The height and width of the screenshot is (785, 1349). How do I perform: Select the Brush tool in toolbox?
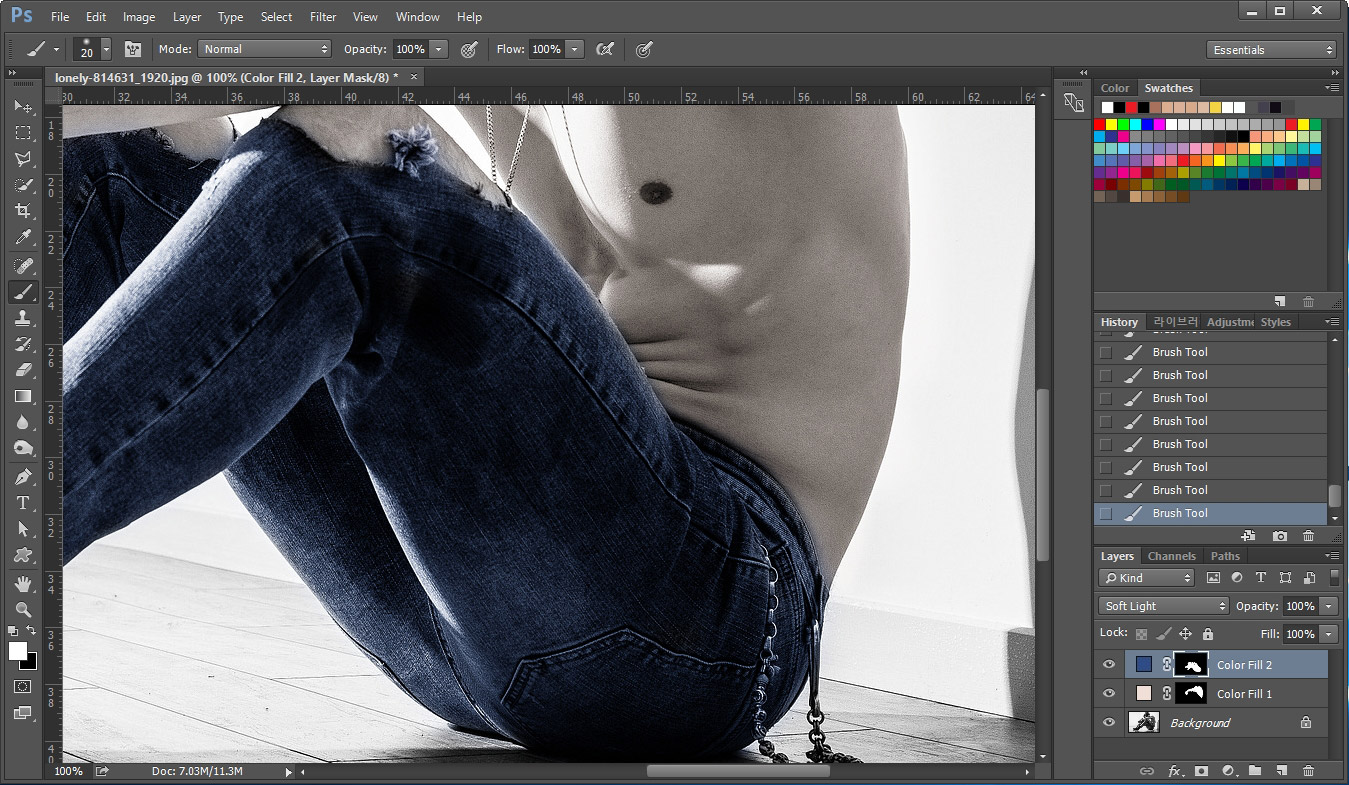23,292
